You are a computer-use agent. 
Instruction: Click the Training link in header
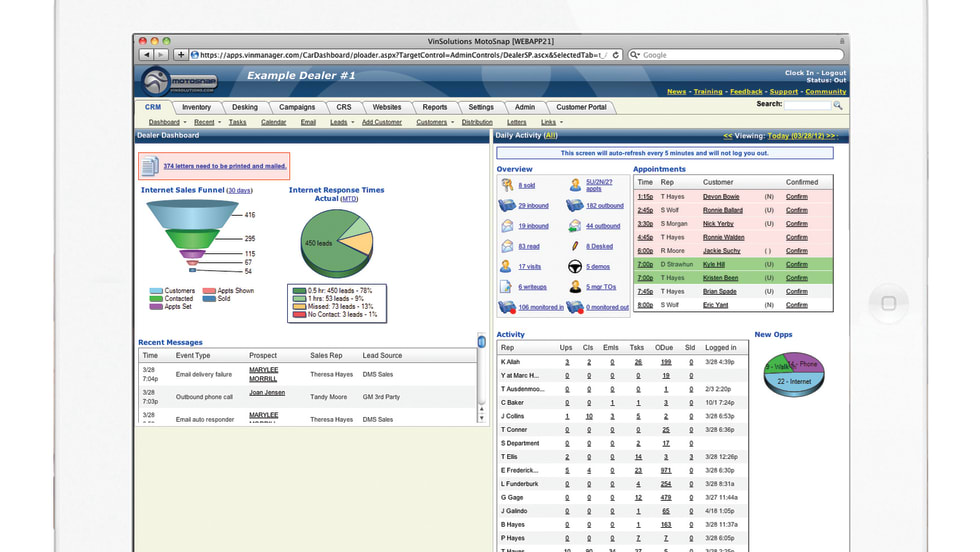point(708,92)
